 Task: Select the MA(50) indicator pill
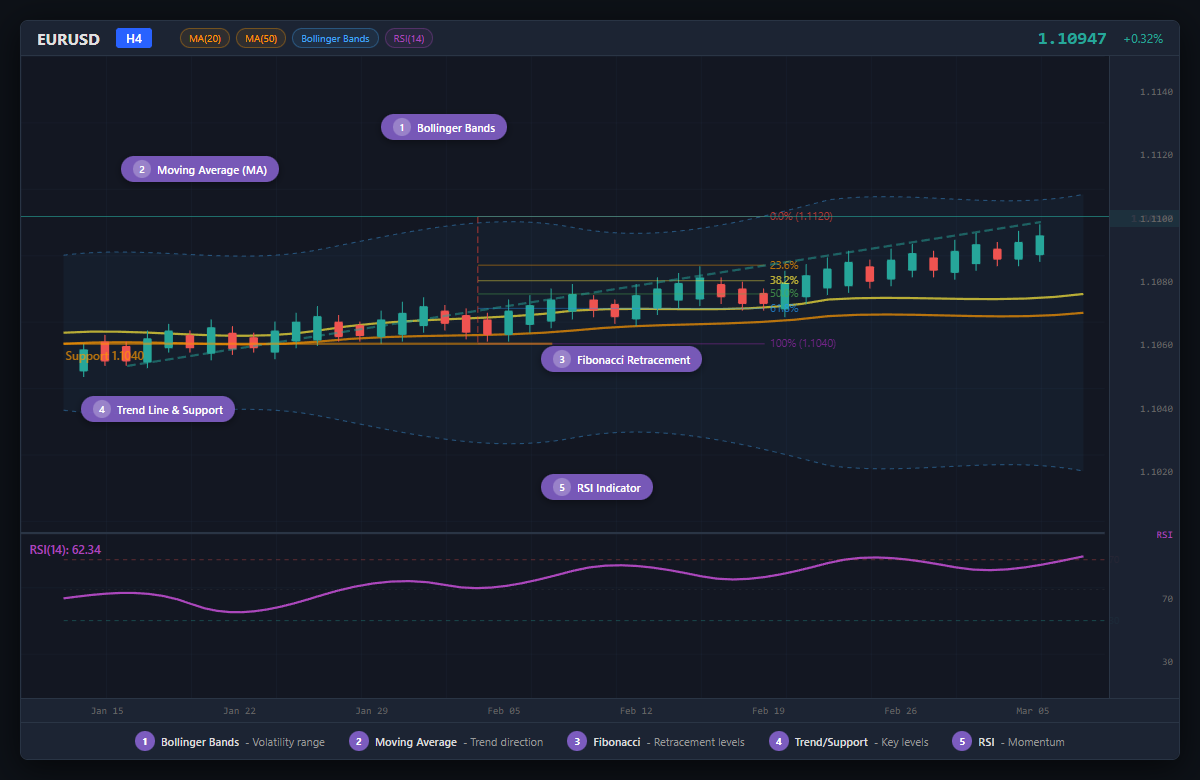[261, 38]
